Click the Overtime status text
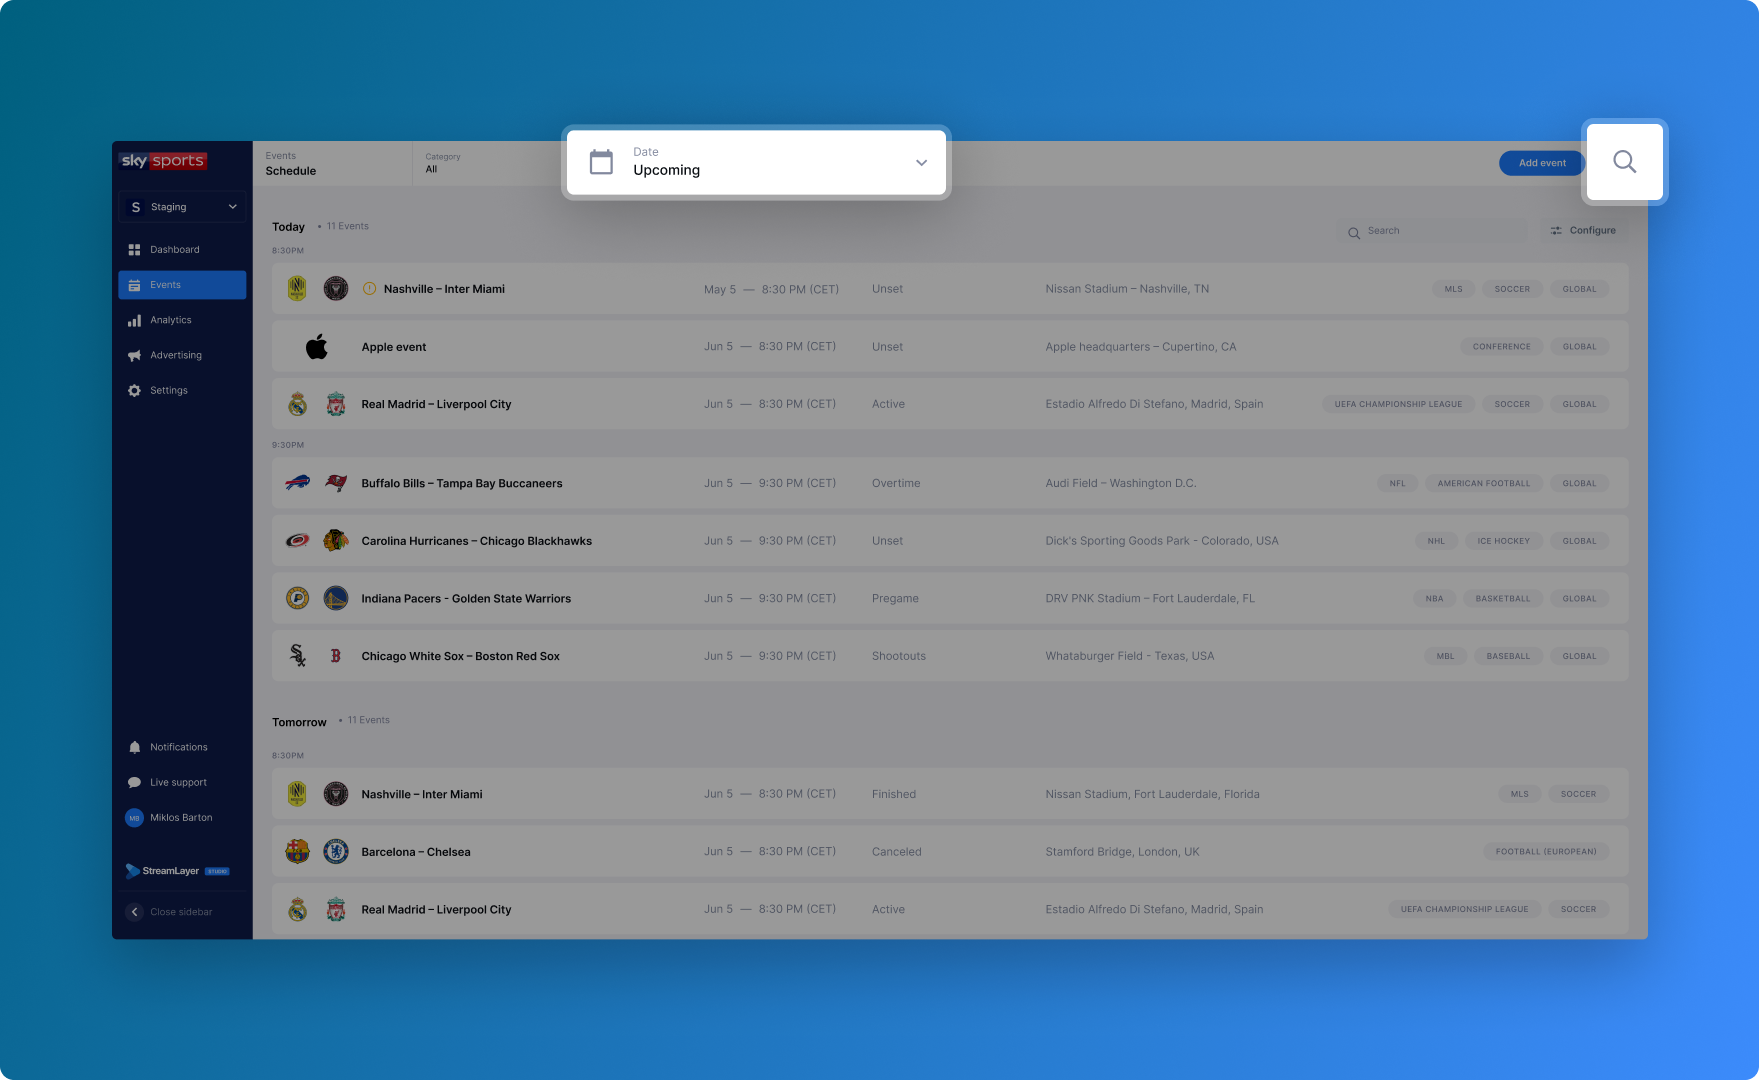 pos(896,483)
